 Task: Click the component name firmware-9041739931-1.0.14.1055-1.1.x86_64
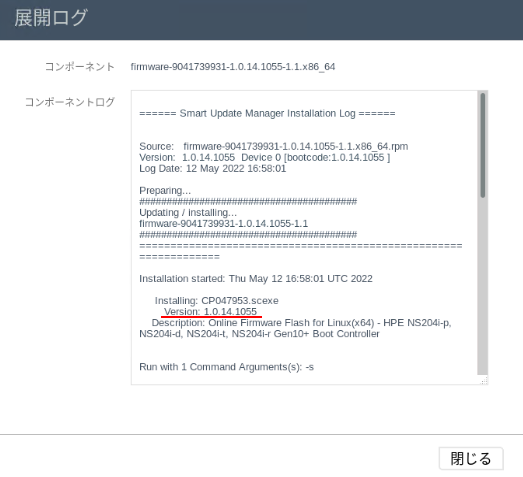tap(232, 67)
